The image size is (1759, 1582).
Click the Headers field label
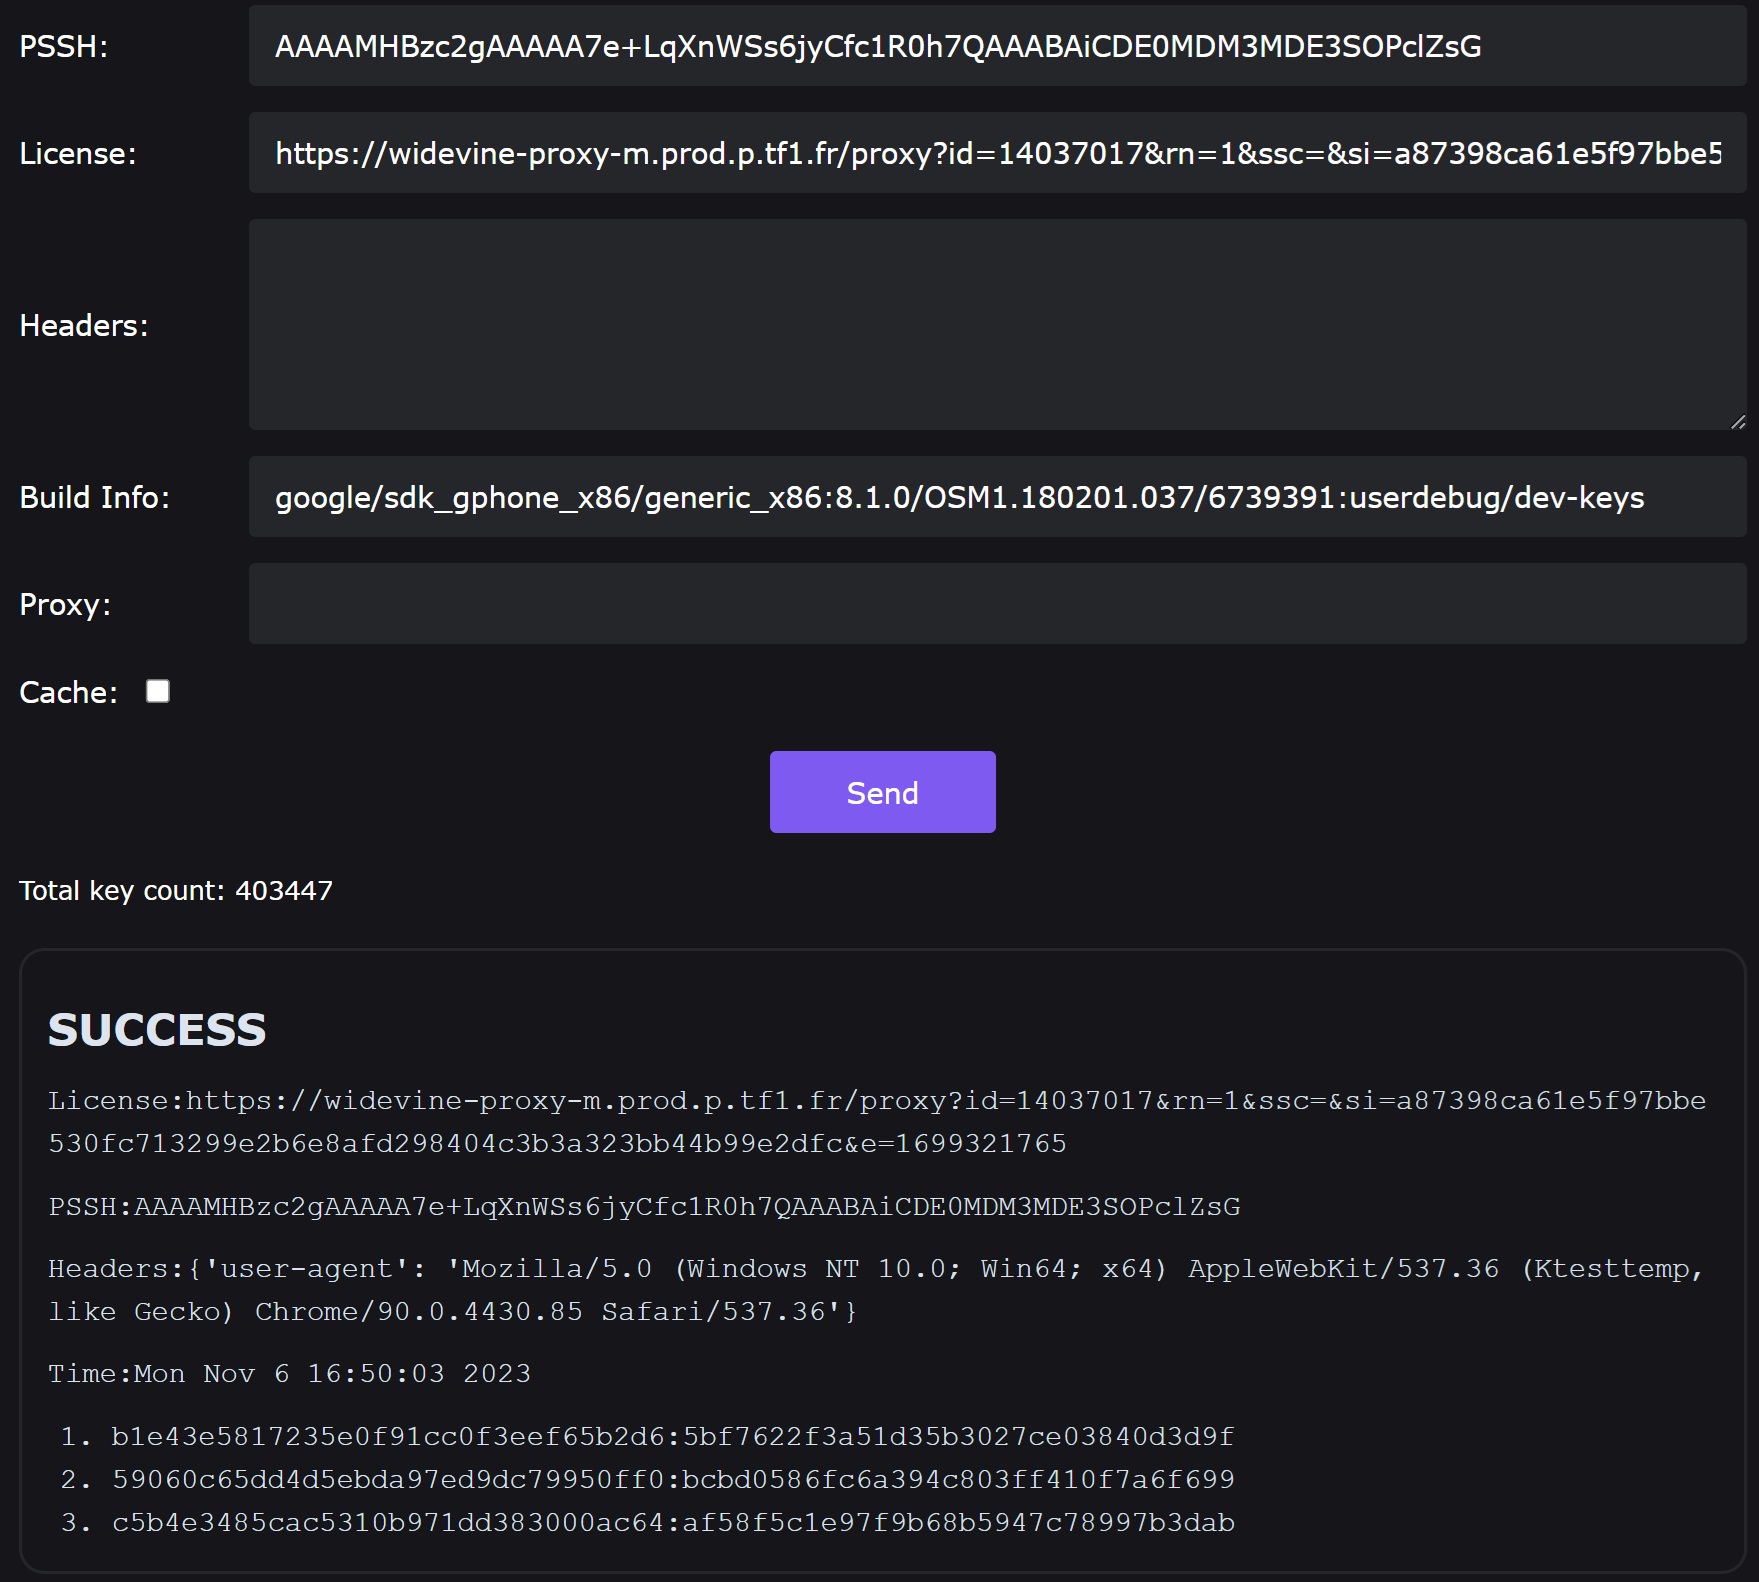coord(84,326)
